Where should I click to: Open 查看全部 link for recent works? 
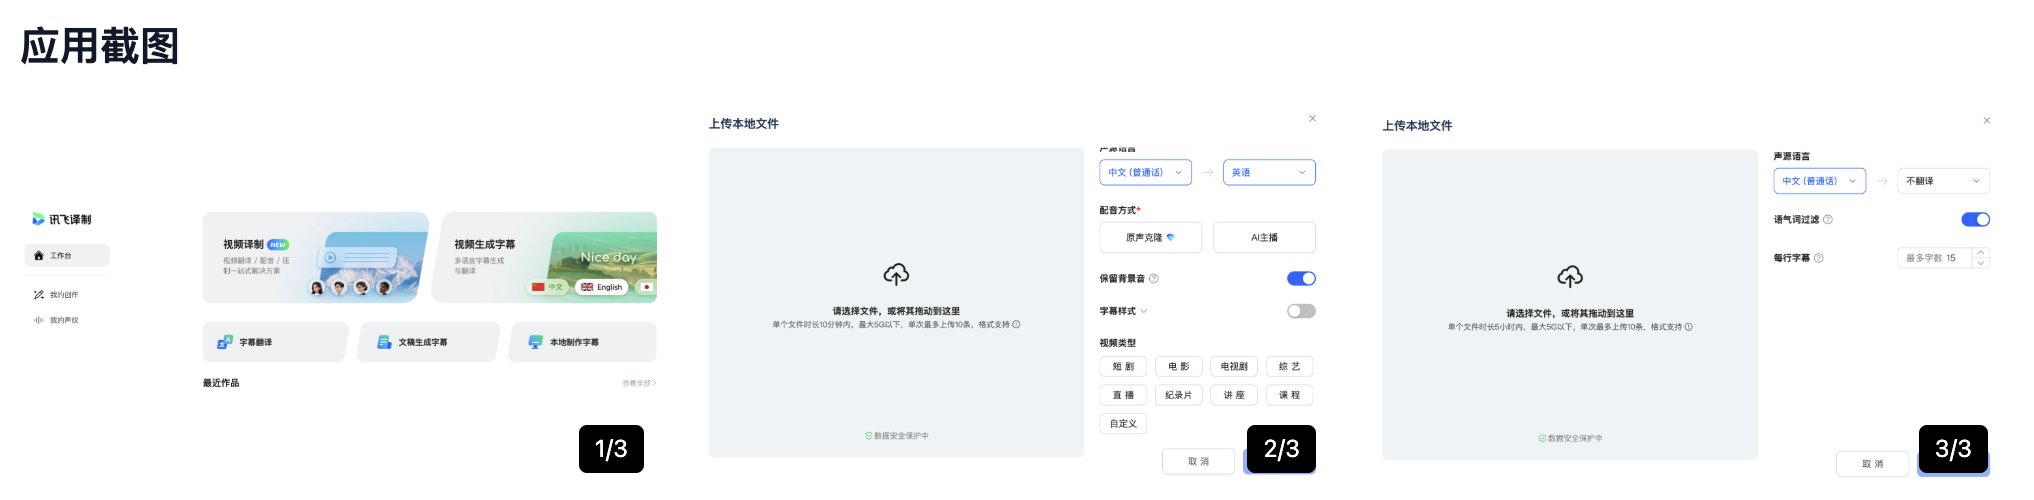pyautogui.click(x=639, y=383)
